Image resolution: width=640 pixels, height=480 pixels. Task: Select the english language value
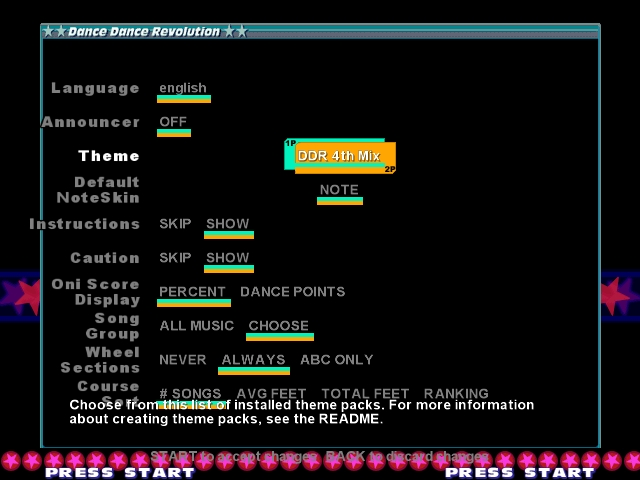(183, 88)
